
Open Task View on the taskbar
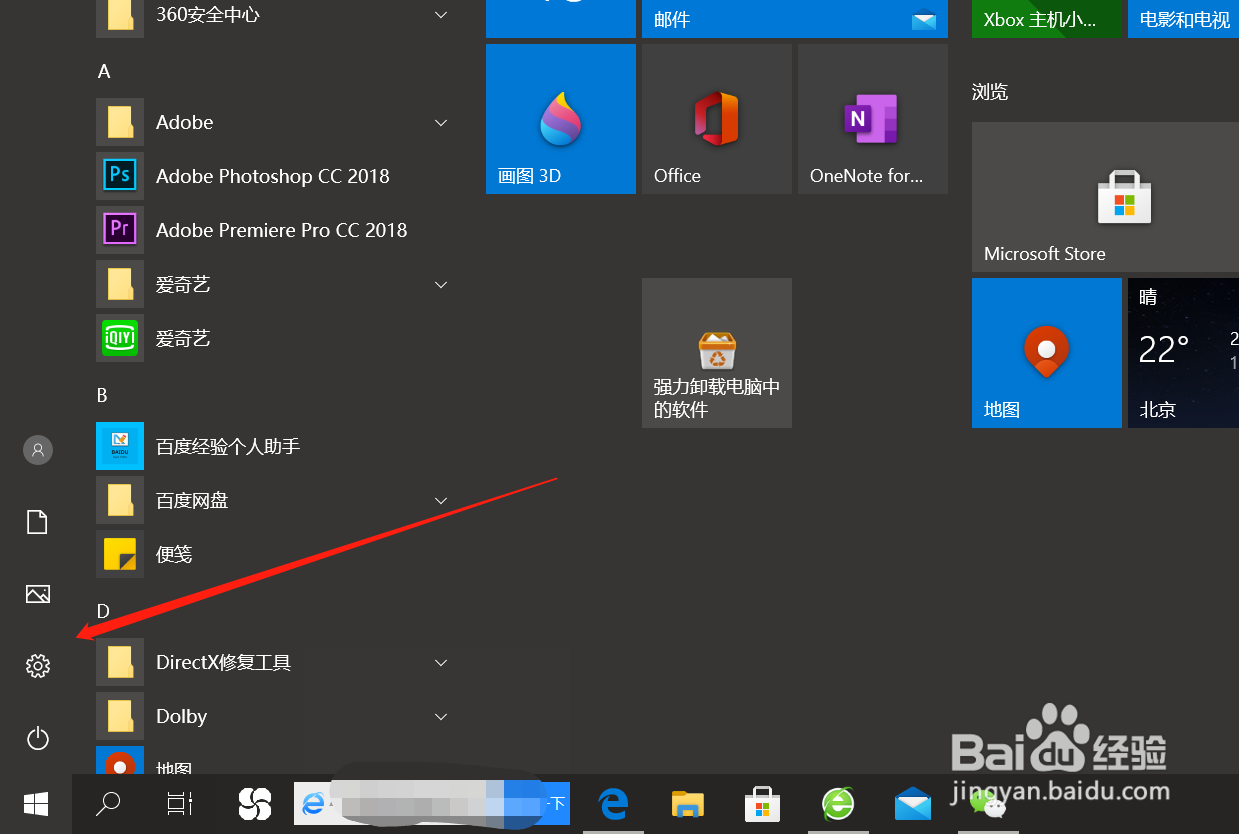(x=180, y=803)
